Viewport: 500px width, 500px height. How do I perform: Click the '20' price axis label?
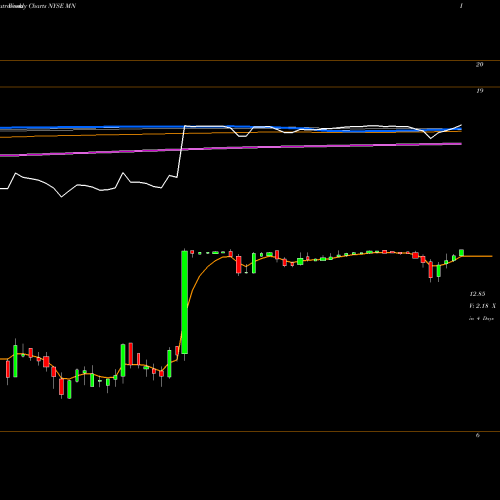[x=479, y=65]
